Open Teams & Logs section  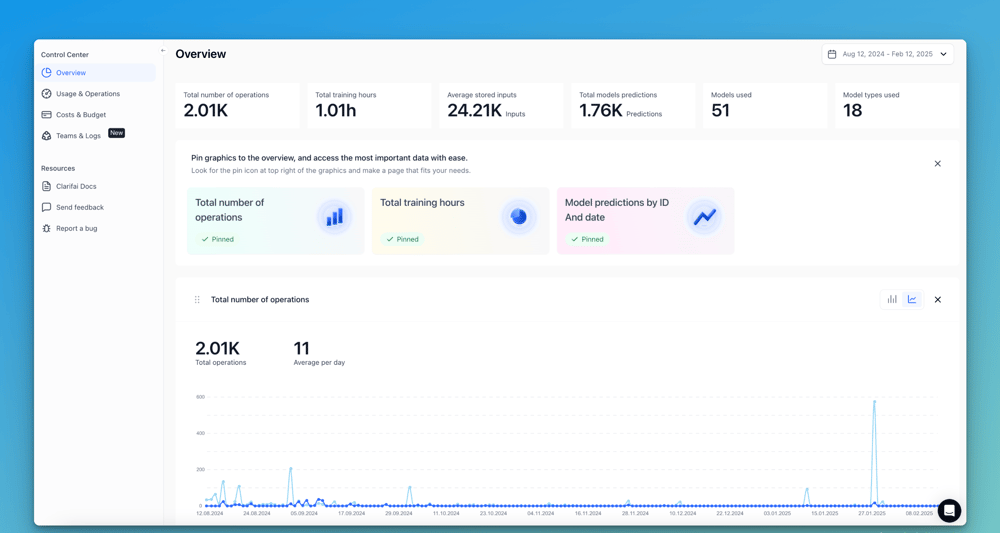[78, 136]
